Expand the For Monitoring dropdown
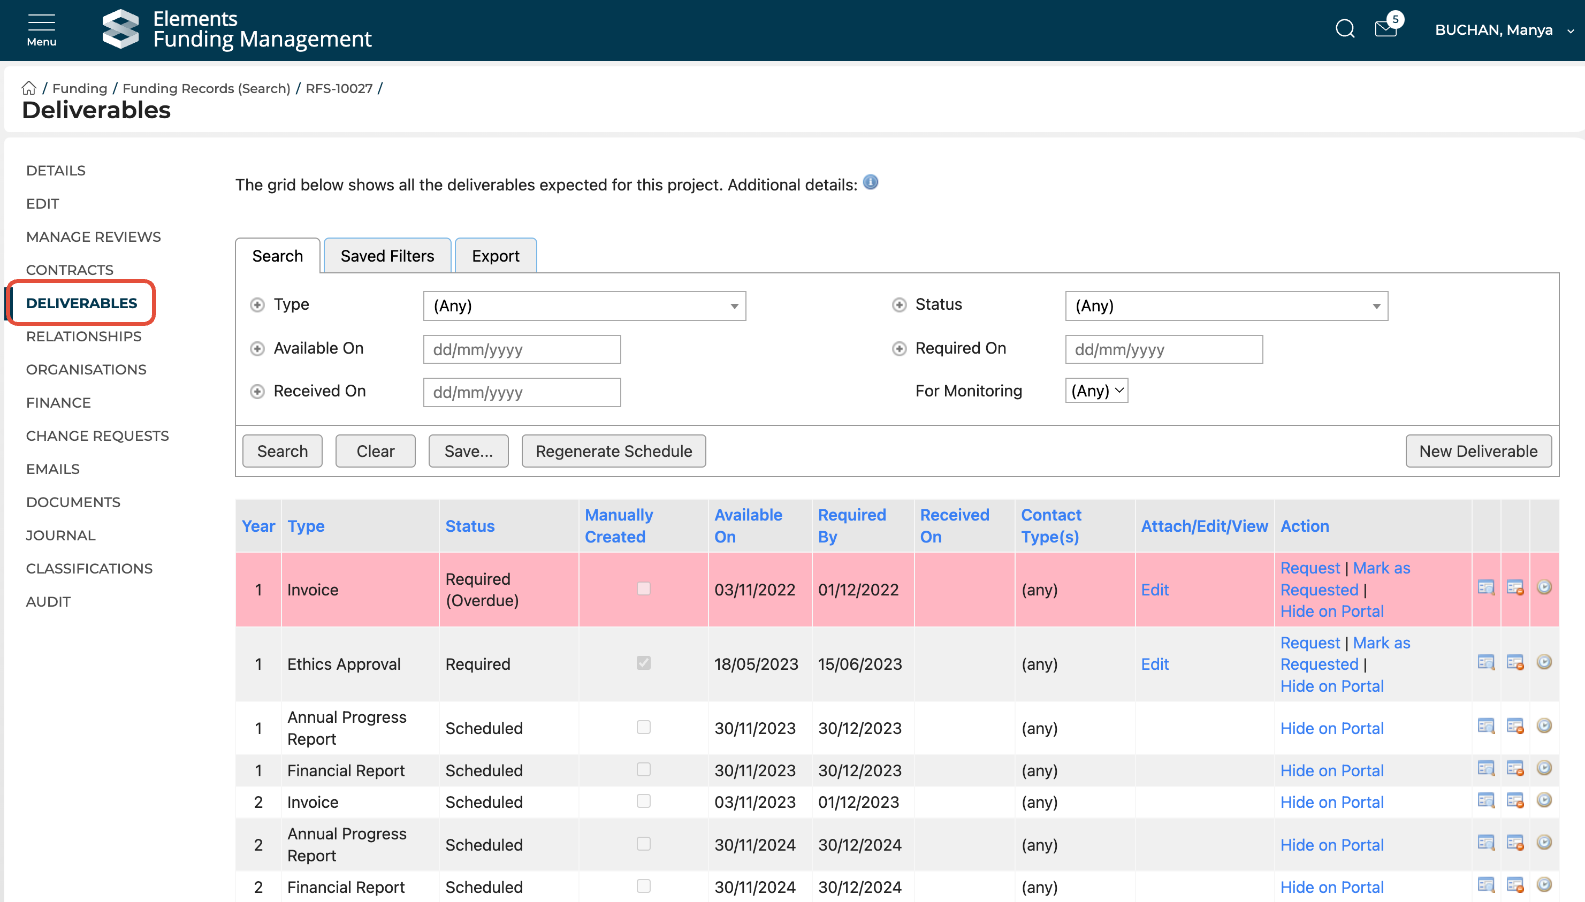Viewport: 1585px width, 902px height. 1096,391
